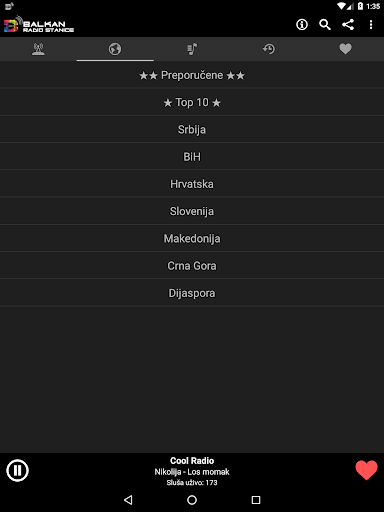
Task: Expand the Srbija stations category
Action: click(x=192, y=130)
